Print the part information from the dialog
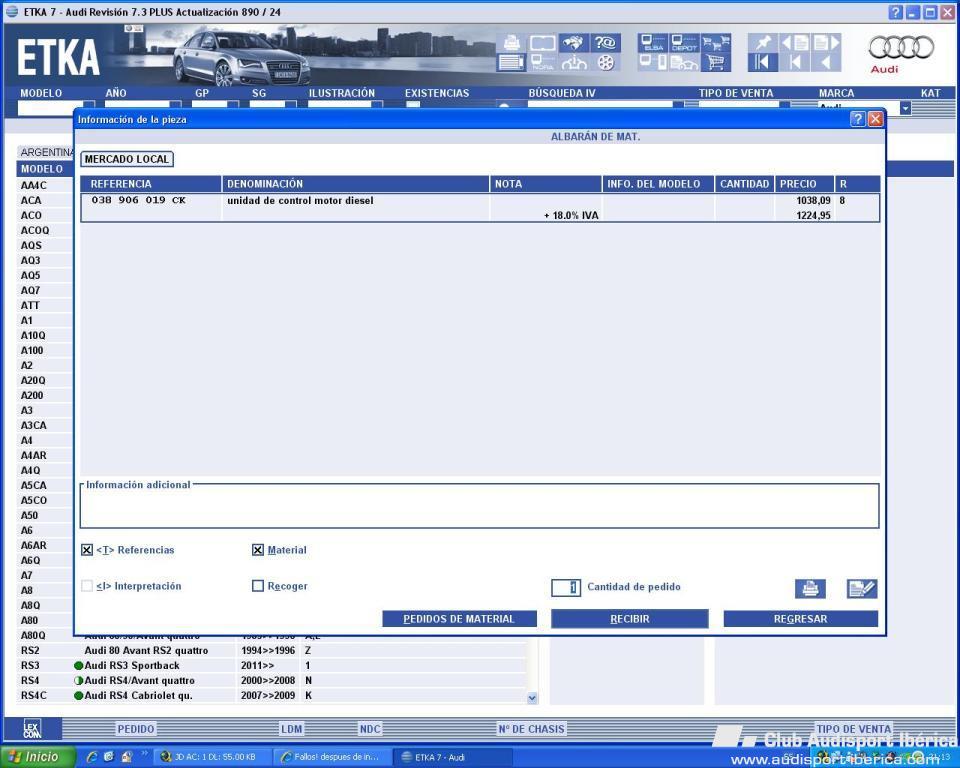 pos(810,589)
